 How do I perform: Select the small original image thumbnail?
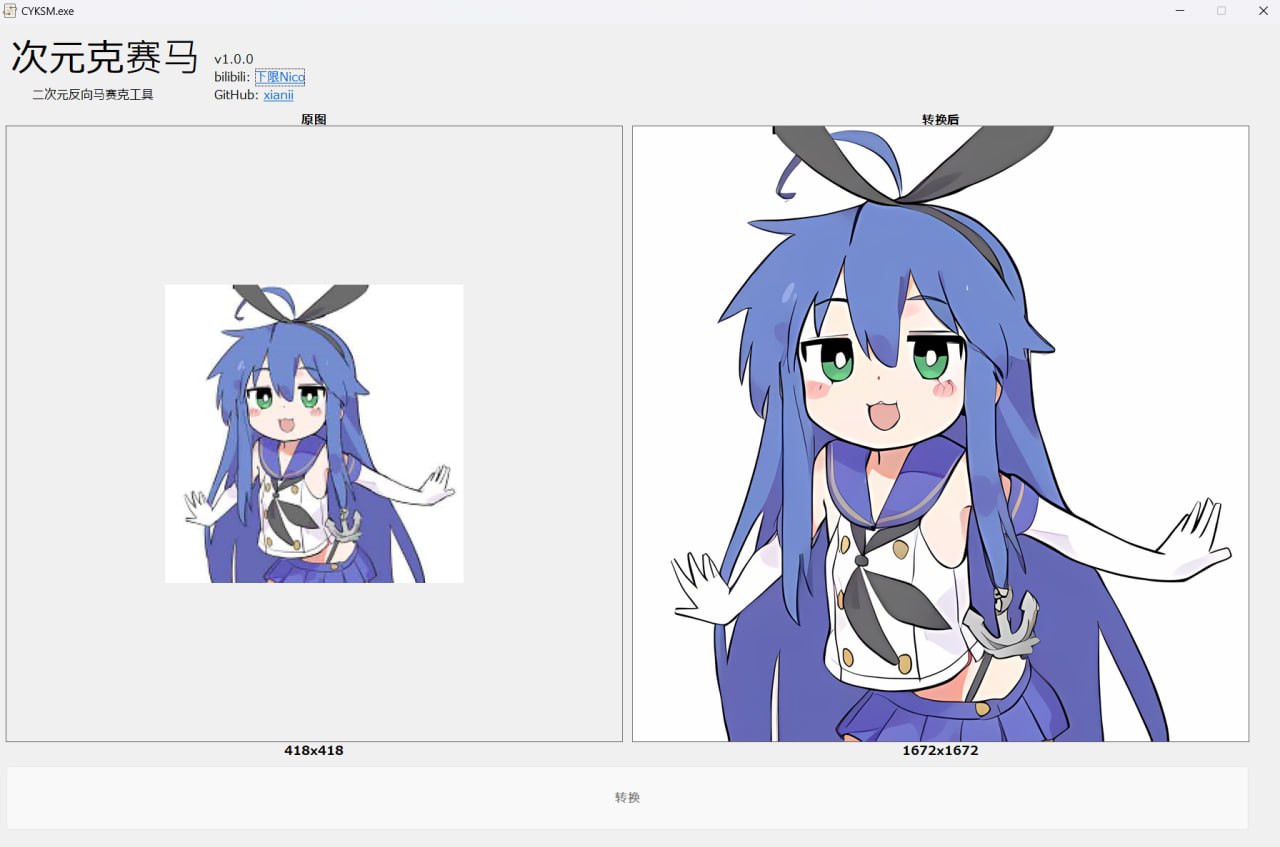point(314,433)
